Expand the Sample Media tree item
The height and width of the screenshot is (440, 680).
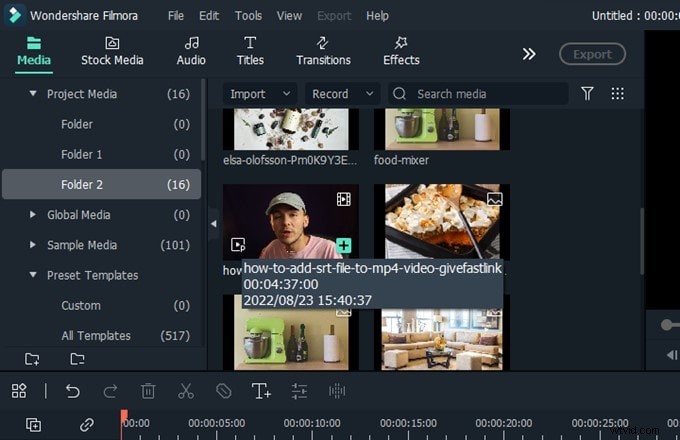33,245
